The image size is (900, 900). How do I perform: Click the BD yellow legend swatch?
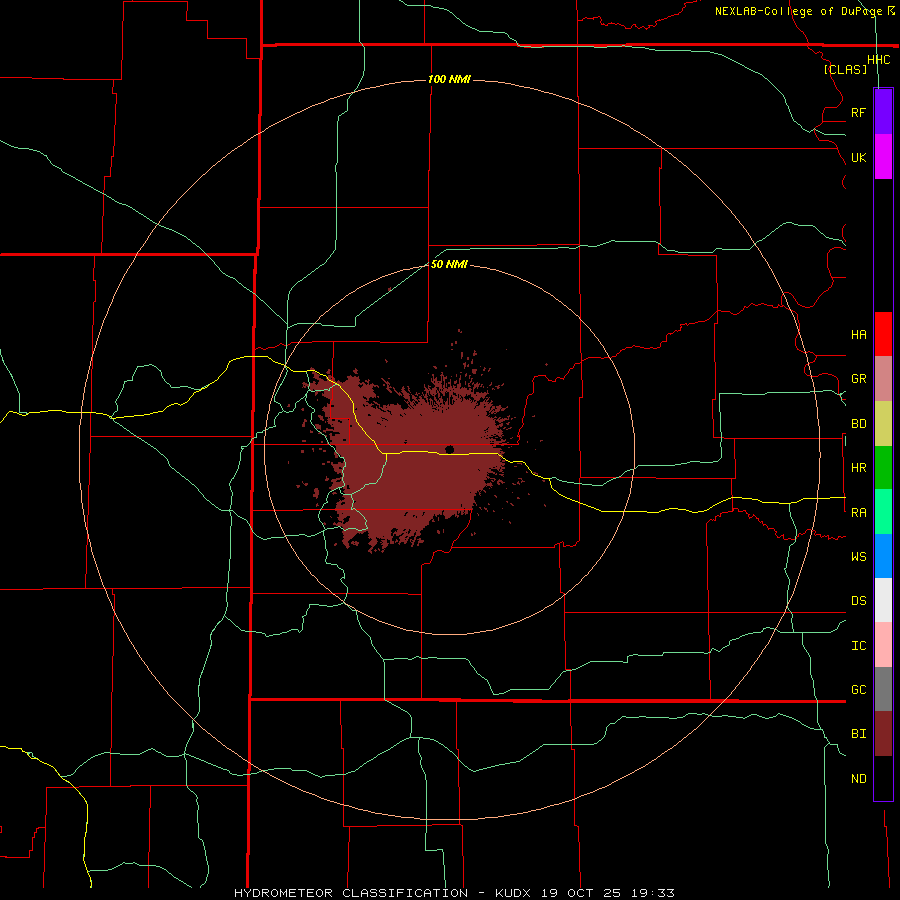pos(883,424)
